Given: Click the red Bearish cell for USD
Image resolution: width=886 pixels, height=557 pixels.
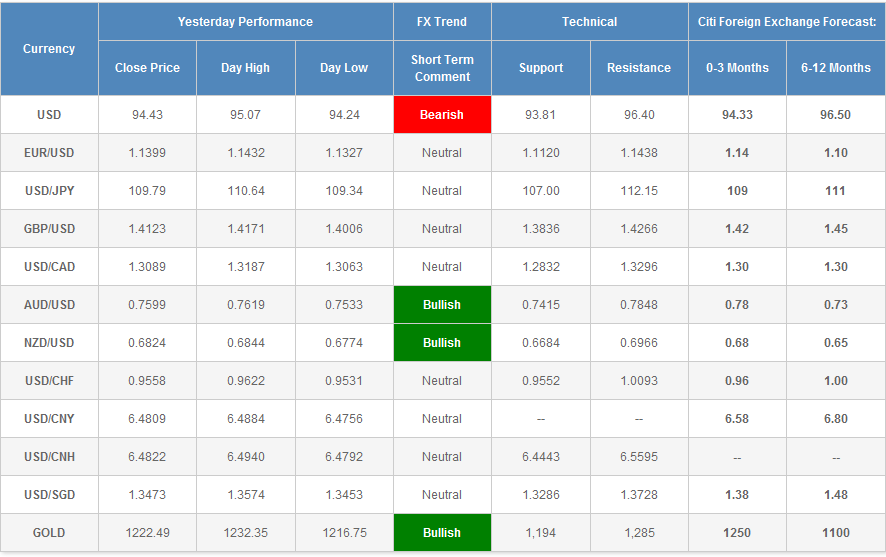Looking at the screenshot, I should click(x=442, y=115).
